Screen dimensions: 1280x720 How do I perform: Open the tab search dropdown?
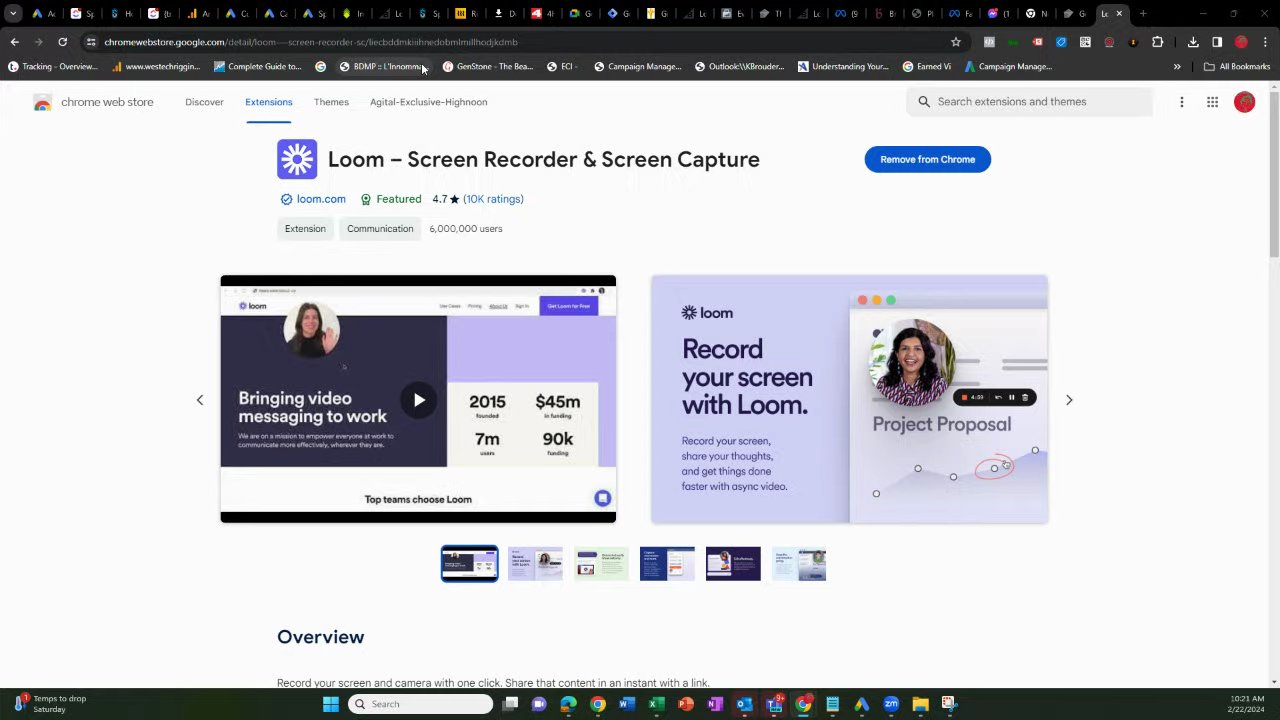pyautogui.click(x=13, y=14)
